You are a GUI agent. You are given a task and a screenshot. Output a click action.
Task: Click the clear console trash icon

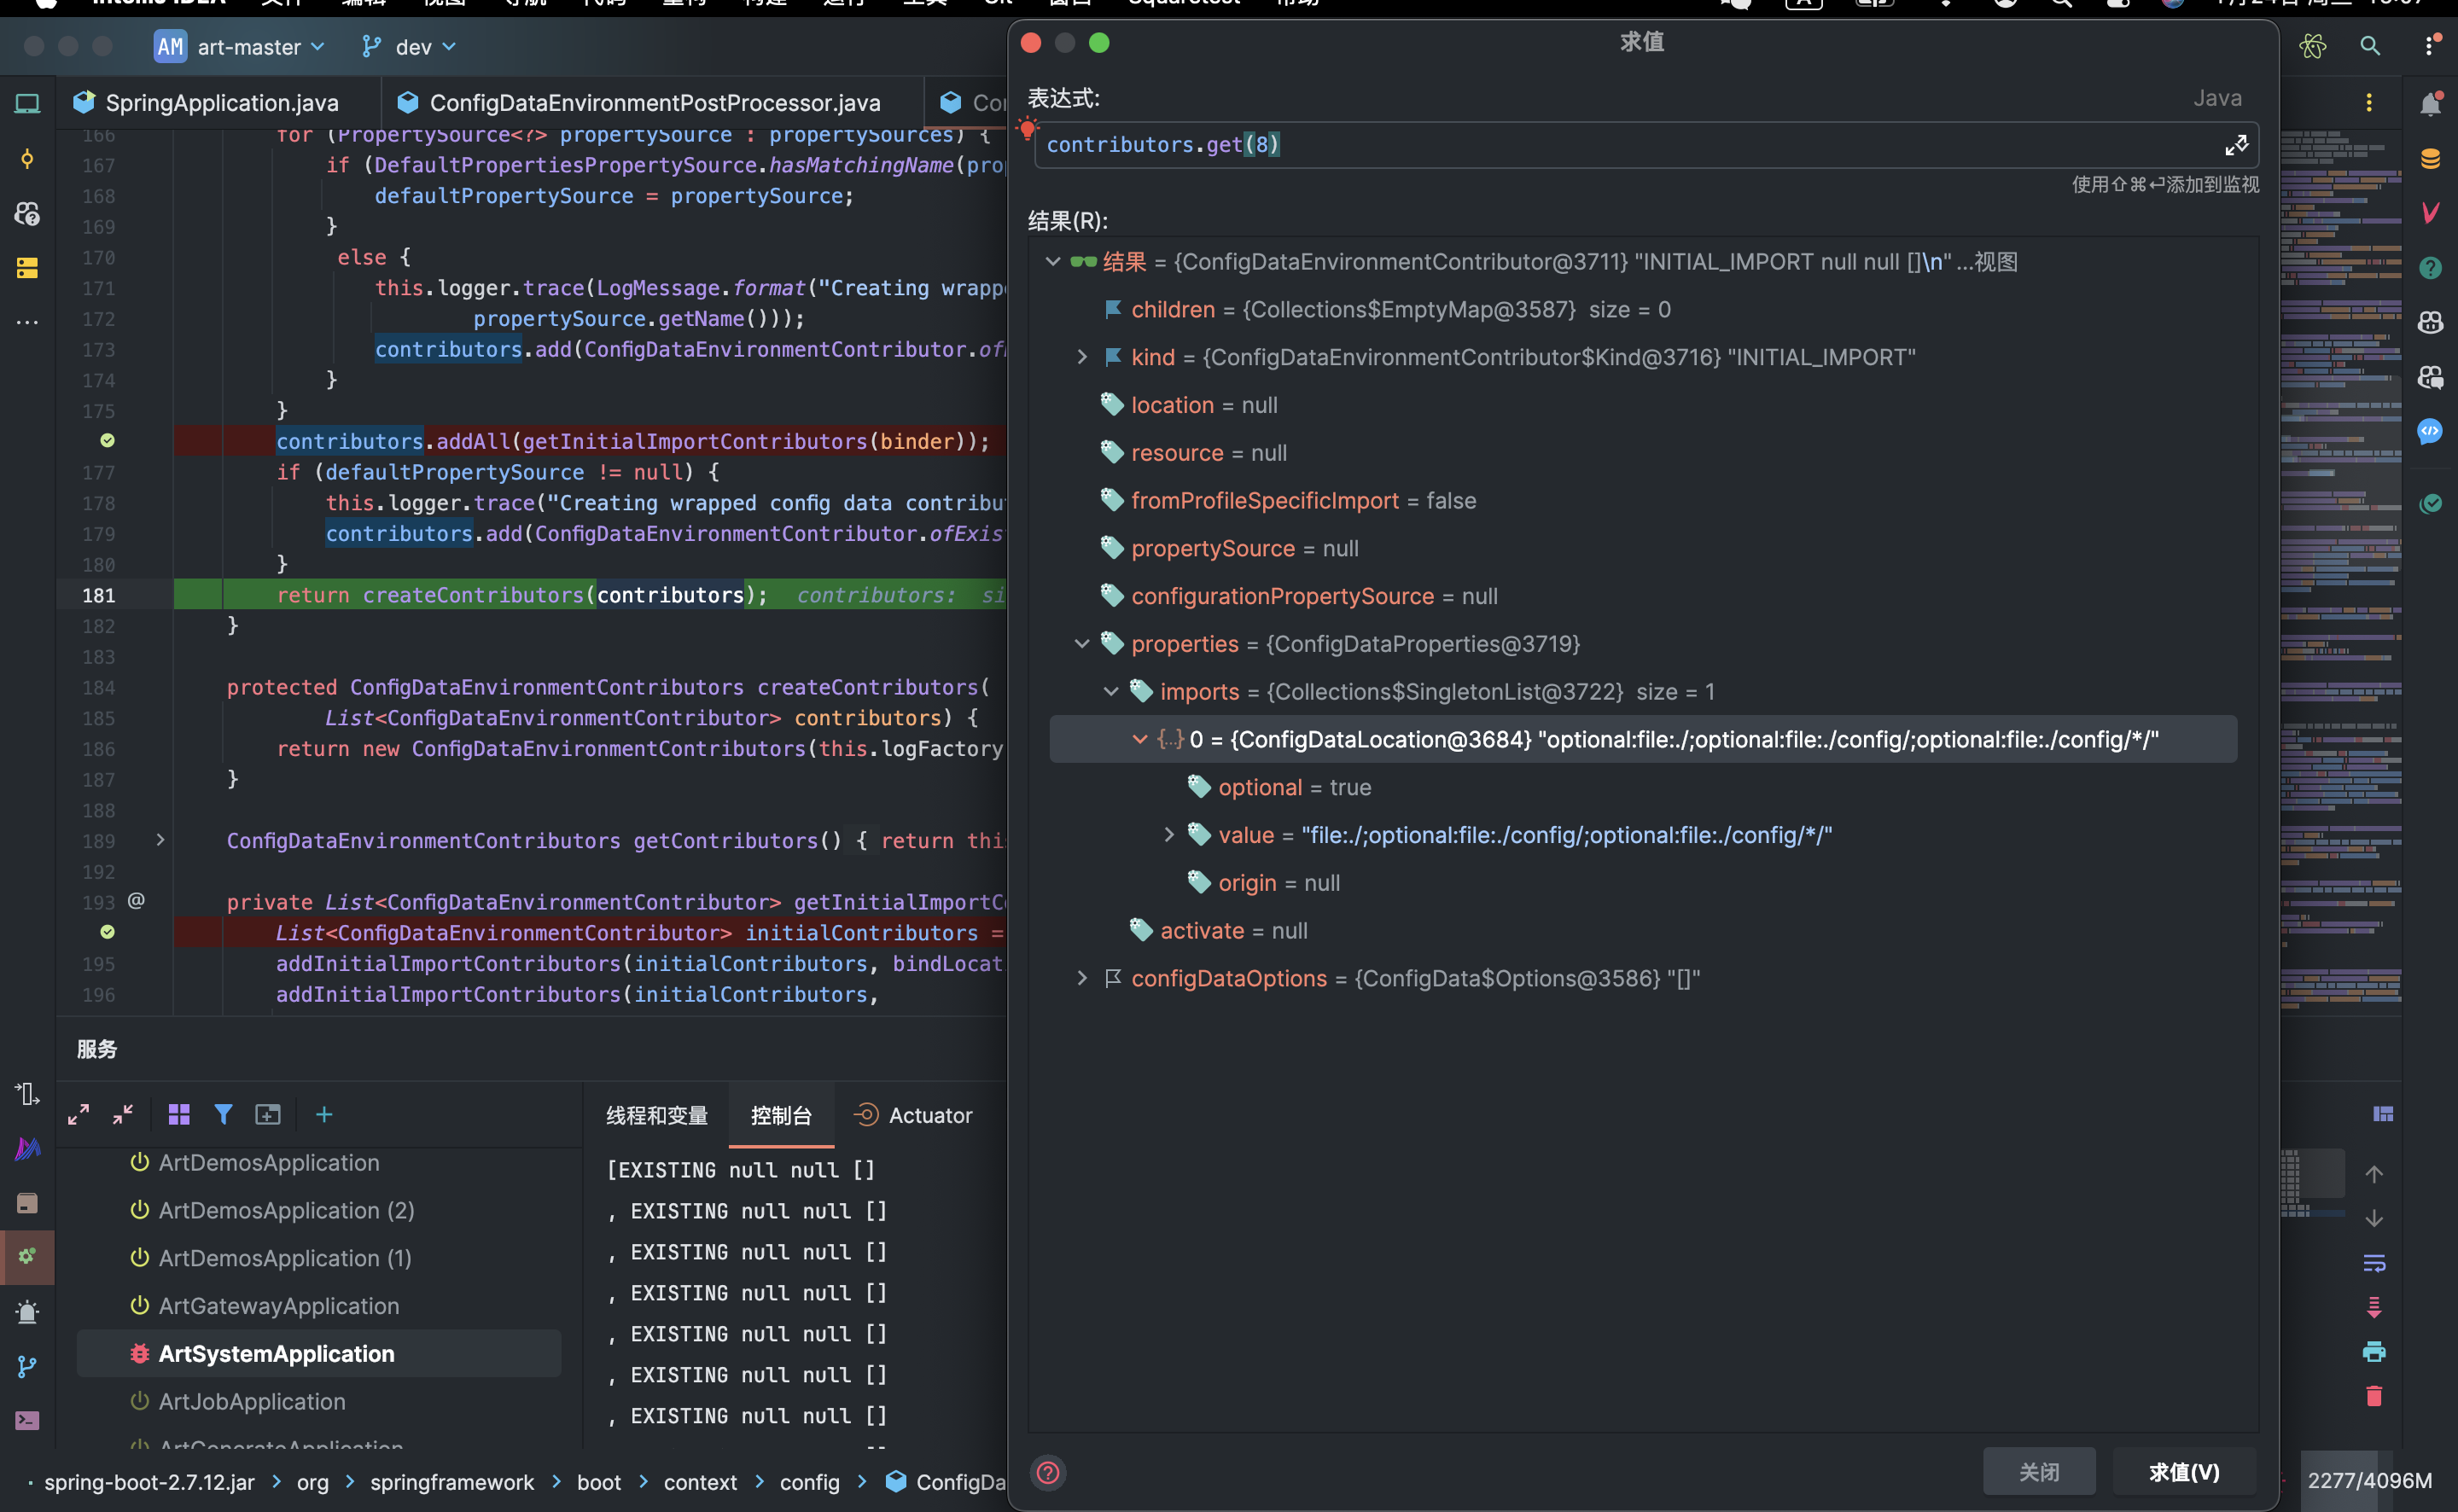tap(2374, 1395)
